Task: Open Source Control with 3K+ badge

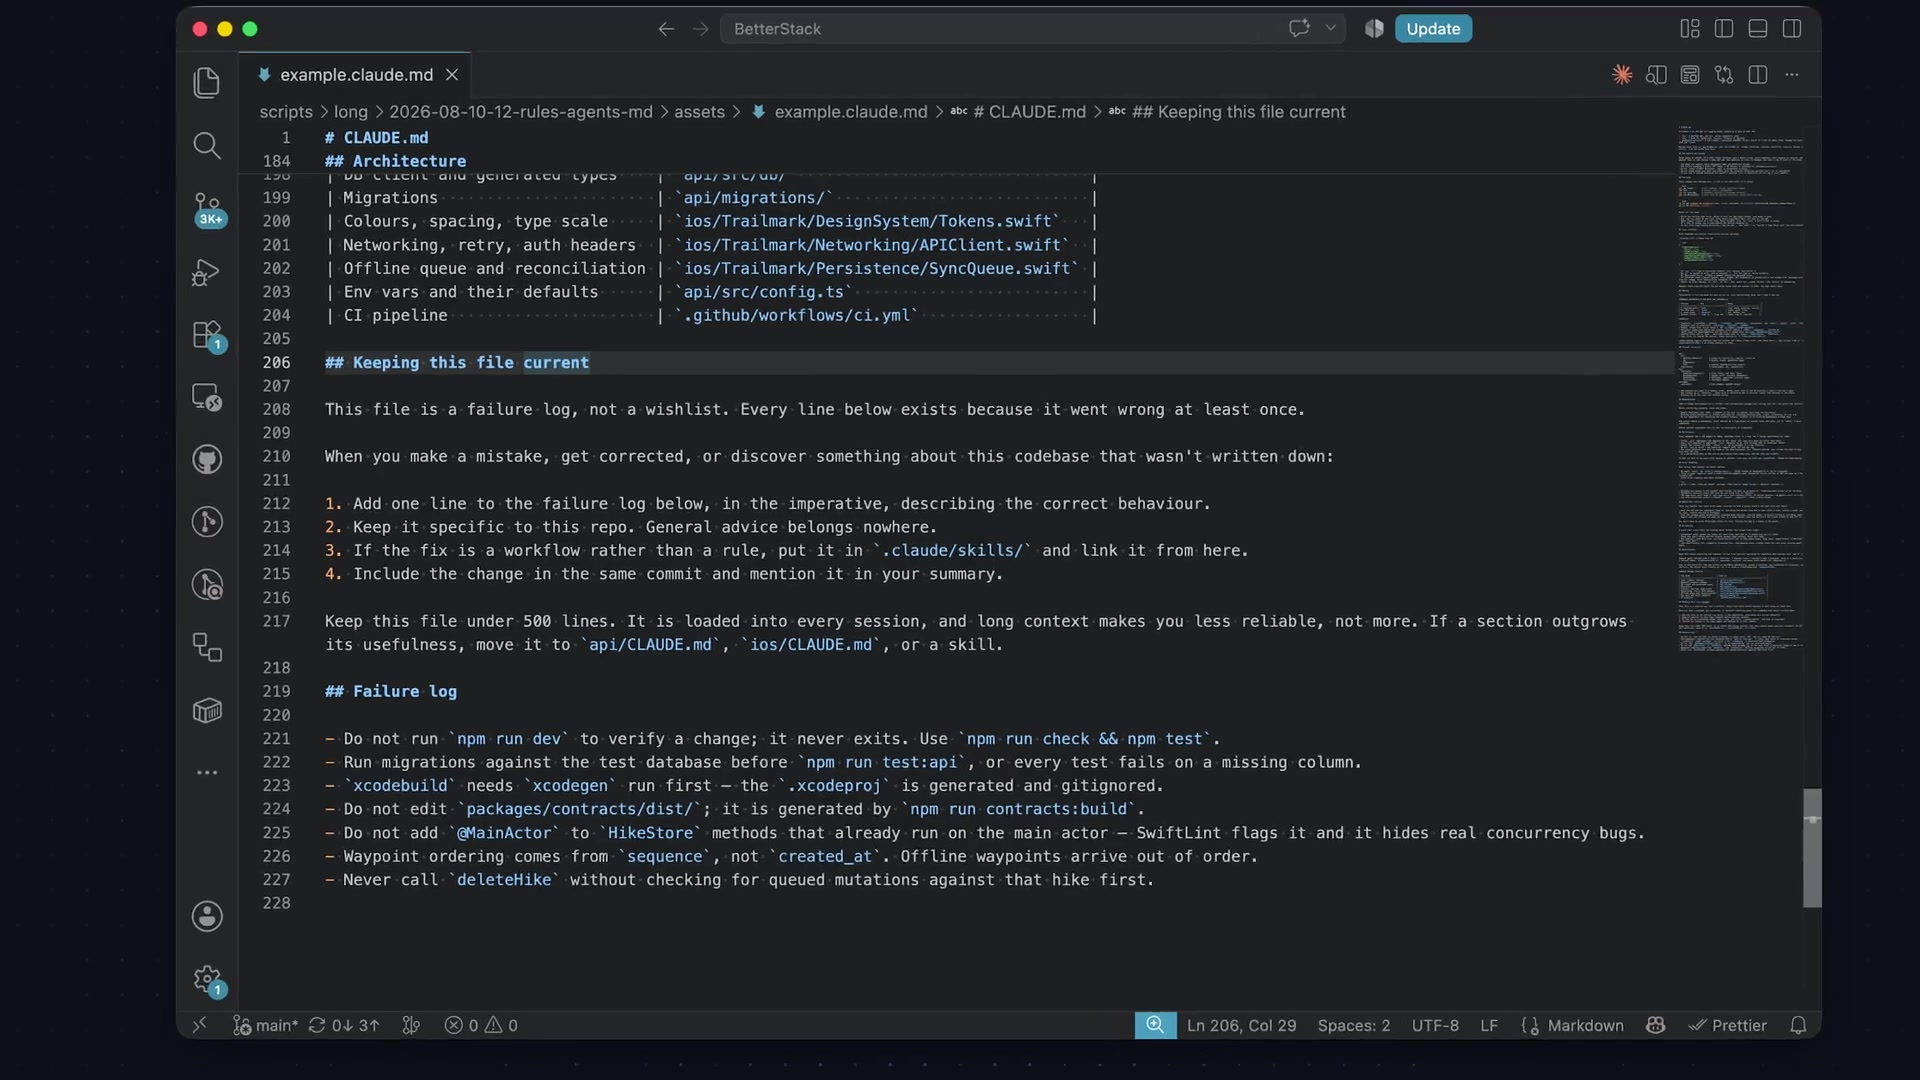Action: click(x=208, y=209)
